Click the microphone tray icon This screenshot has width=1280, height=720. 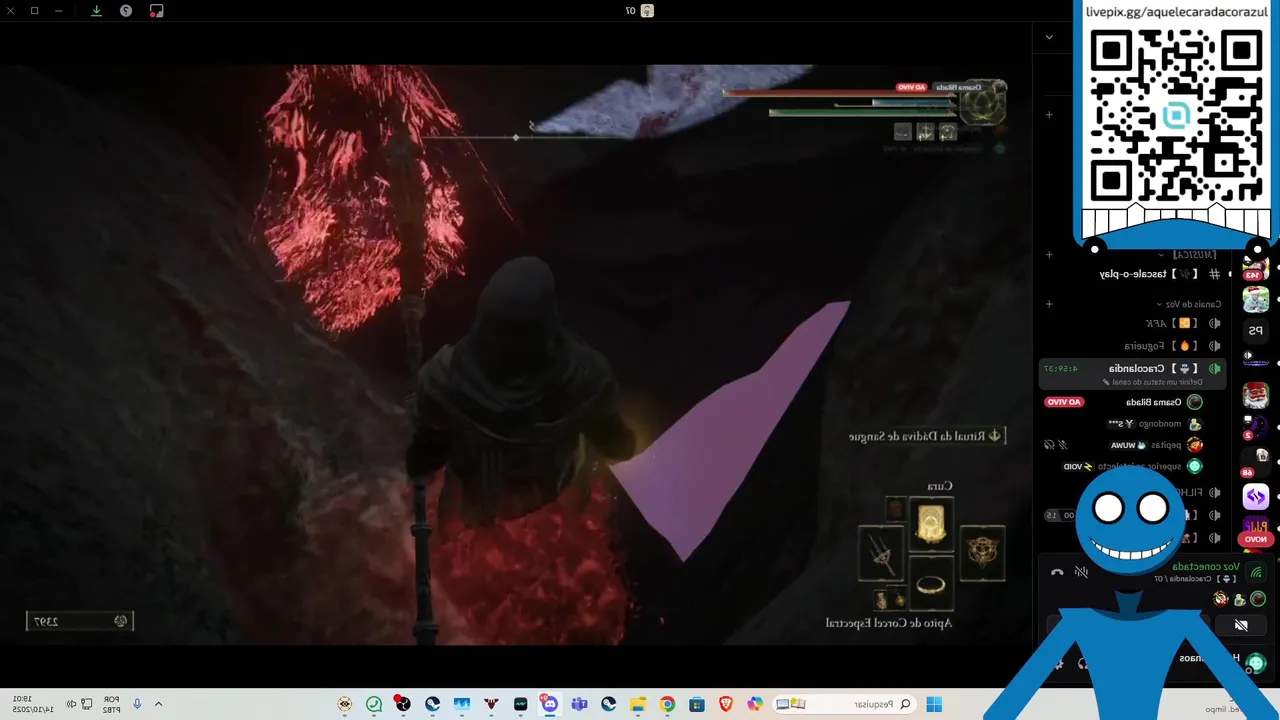pos(137,704)
